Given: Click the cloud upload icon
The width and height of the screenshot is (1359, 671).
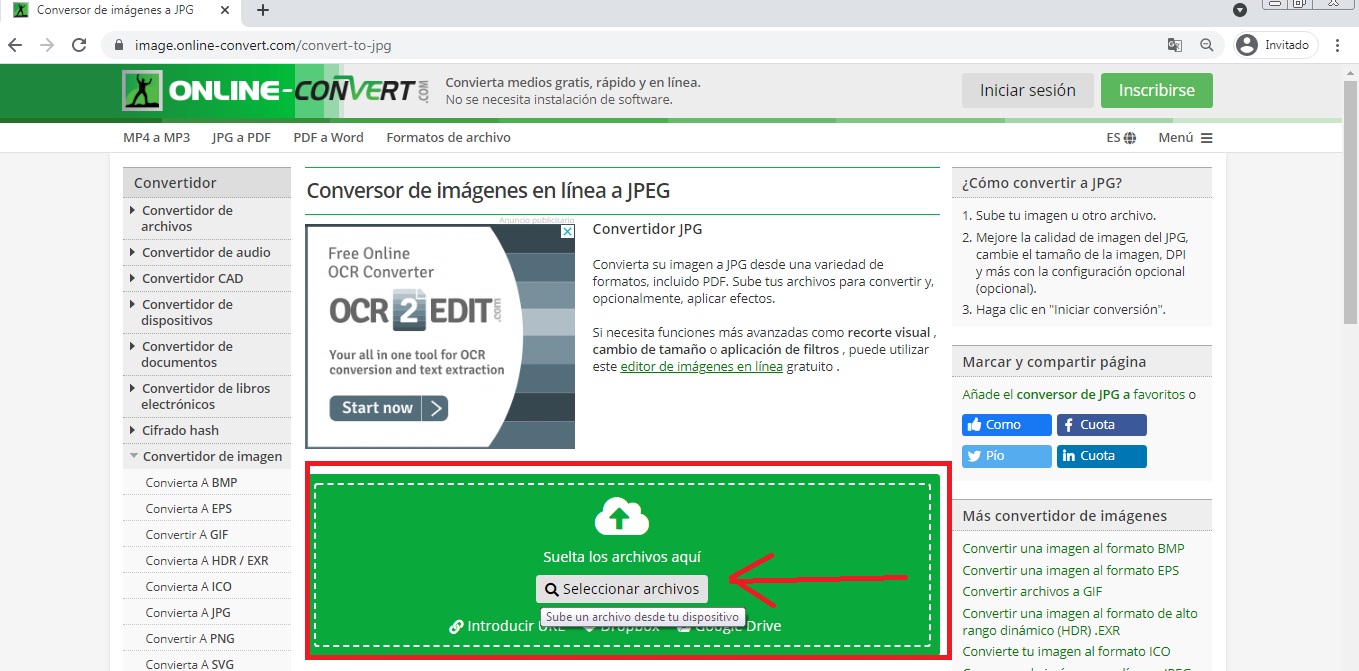Looking at the screenshot, I should point(621,518).
